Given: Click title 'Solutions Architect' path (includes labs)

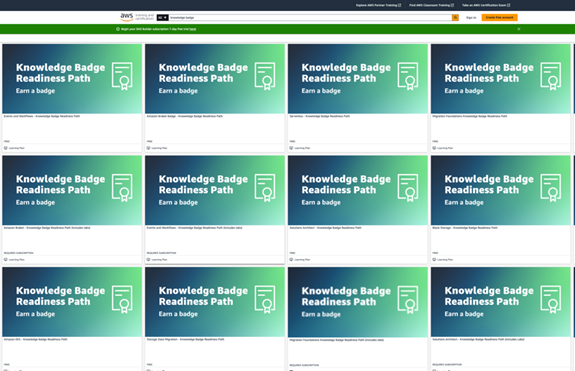Looking at the screenshot, I should 478,339.
